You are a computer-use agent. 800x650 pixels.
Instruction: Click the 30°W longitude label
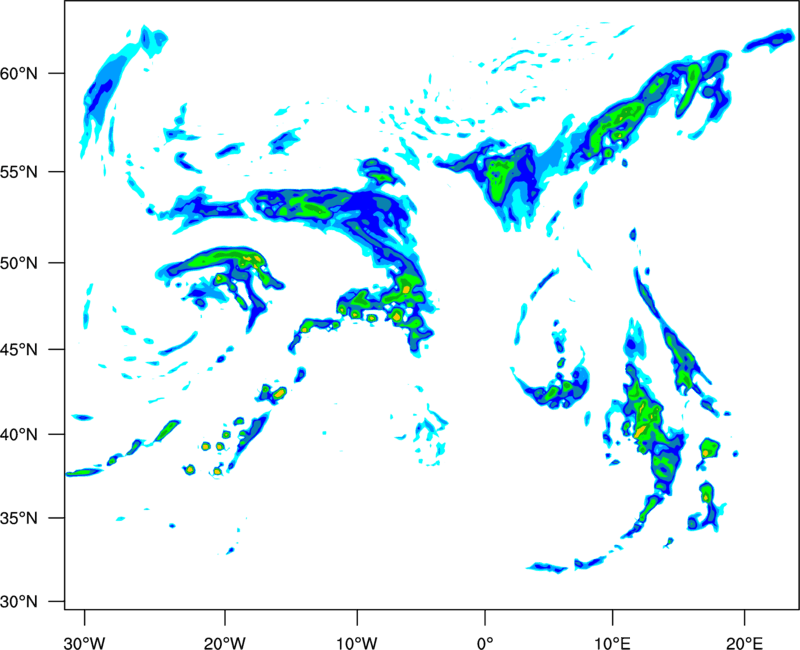tap(84, 643)
